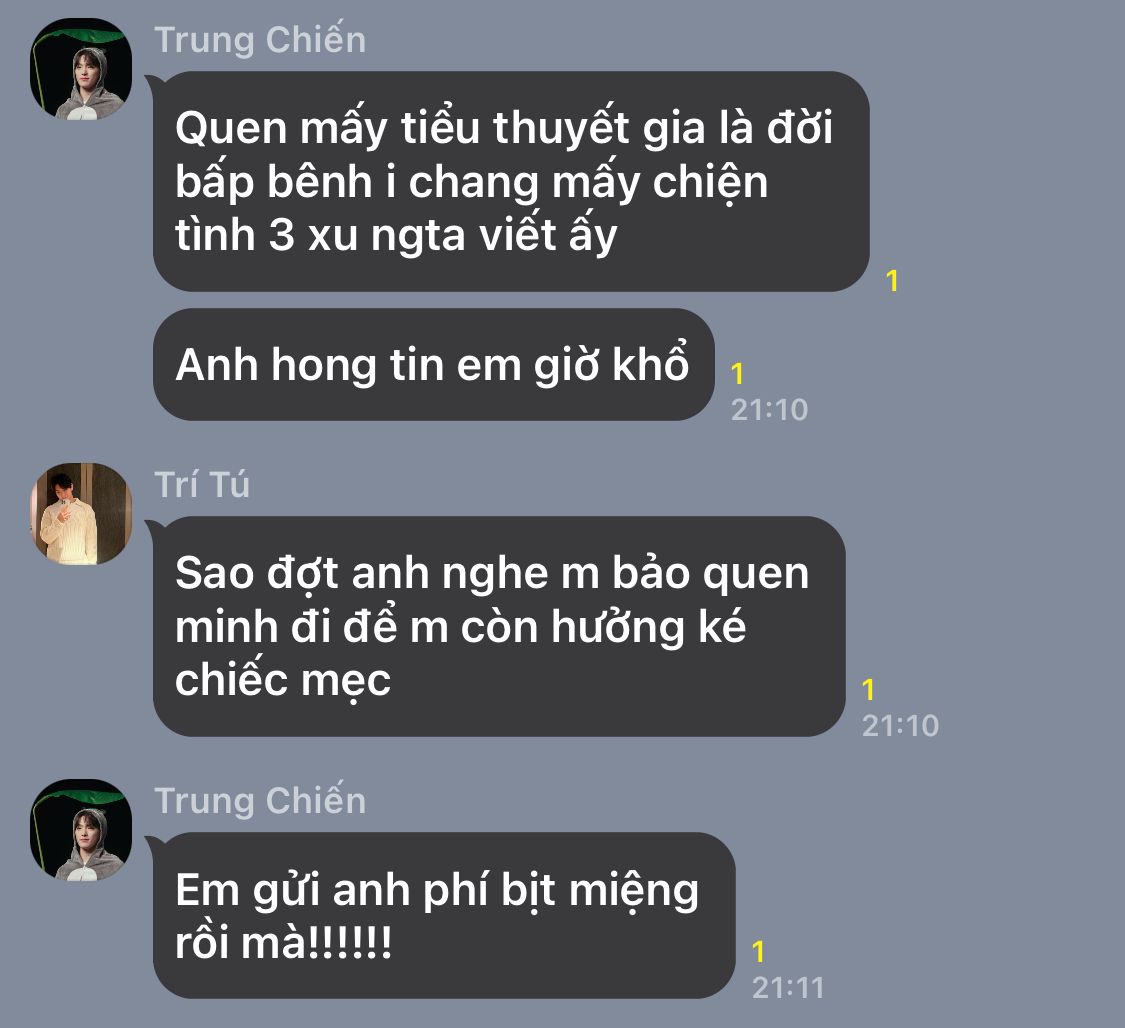1125x1028 pixels.
Task: Tap the top Trung Chiến sender name
Action: click(x=260, y=39)
